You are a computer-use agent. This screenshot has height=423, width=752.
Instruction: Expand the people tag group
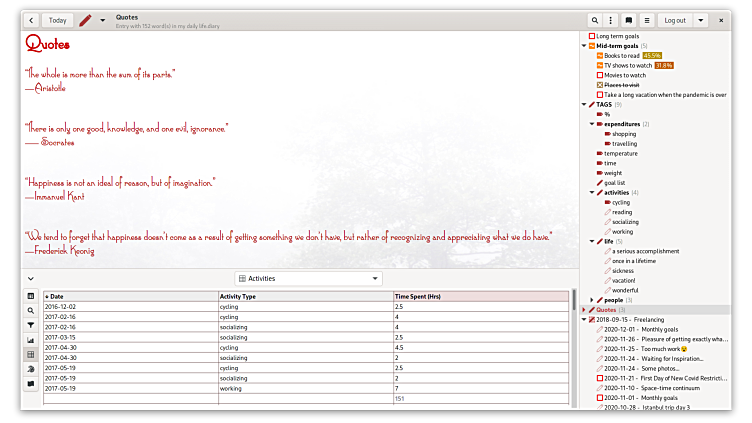592,299
